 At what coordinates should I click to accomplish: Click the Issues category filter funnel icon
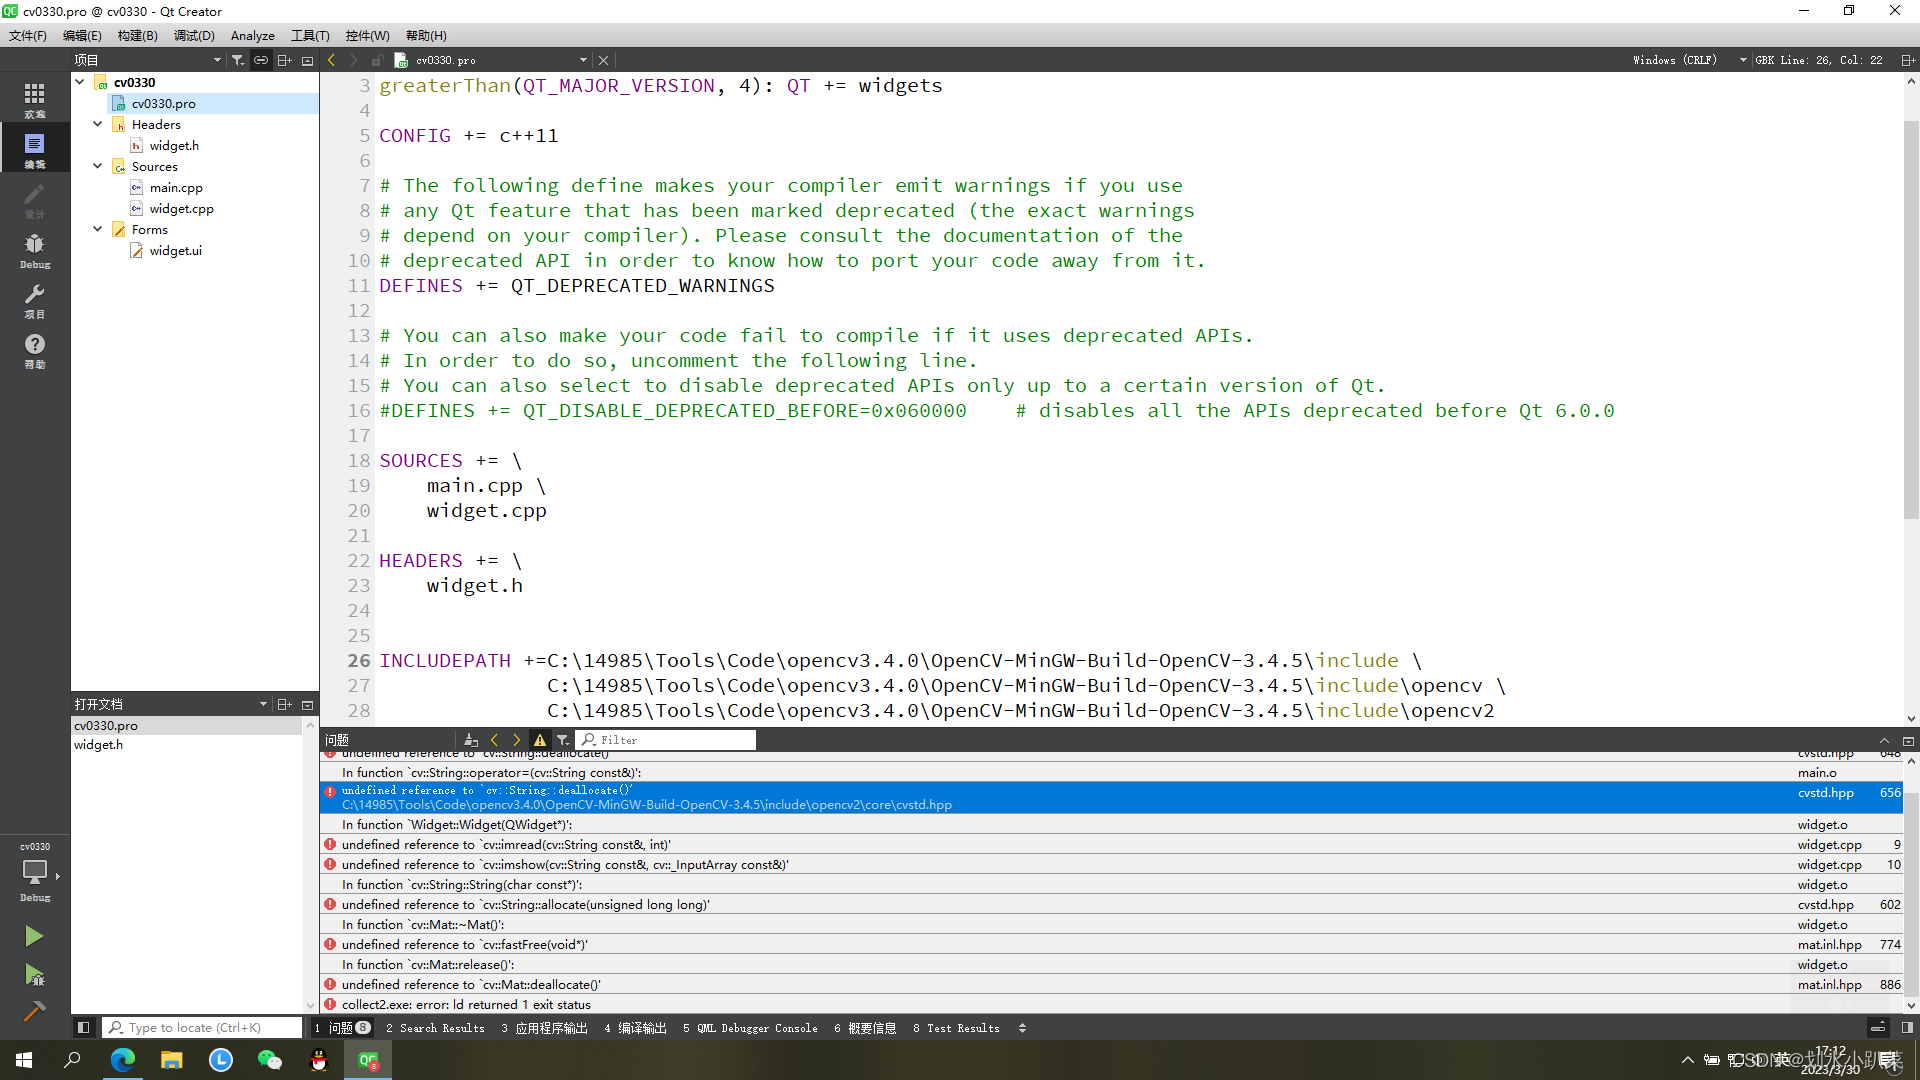pos(563,740)
